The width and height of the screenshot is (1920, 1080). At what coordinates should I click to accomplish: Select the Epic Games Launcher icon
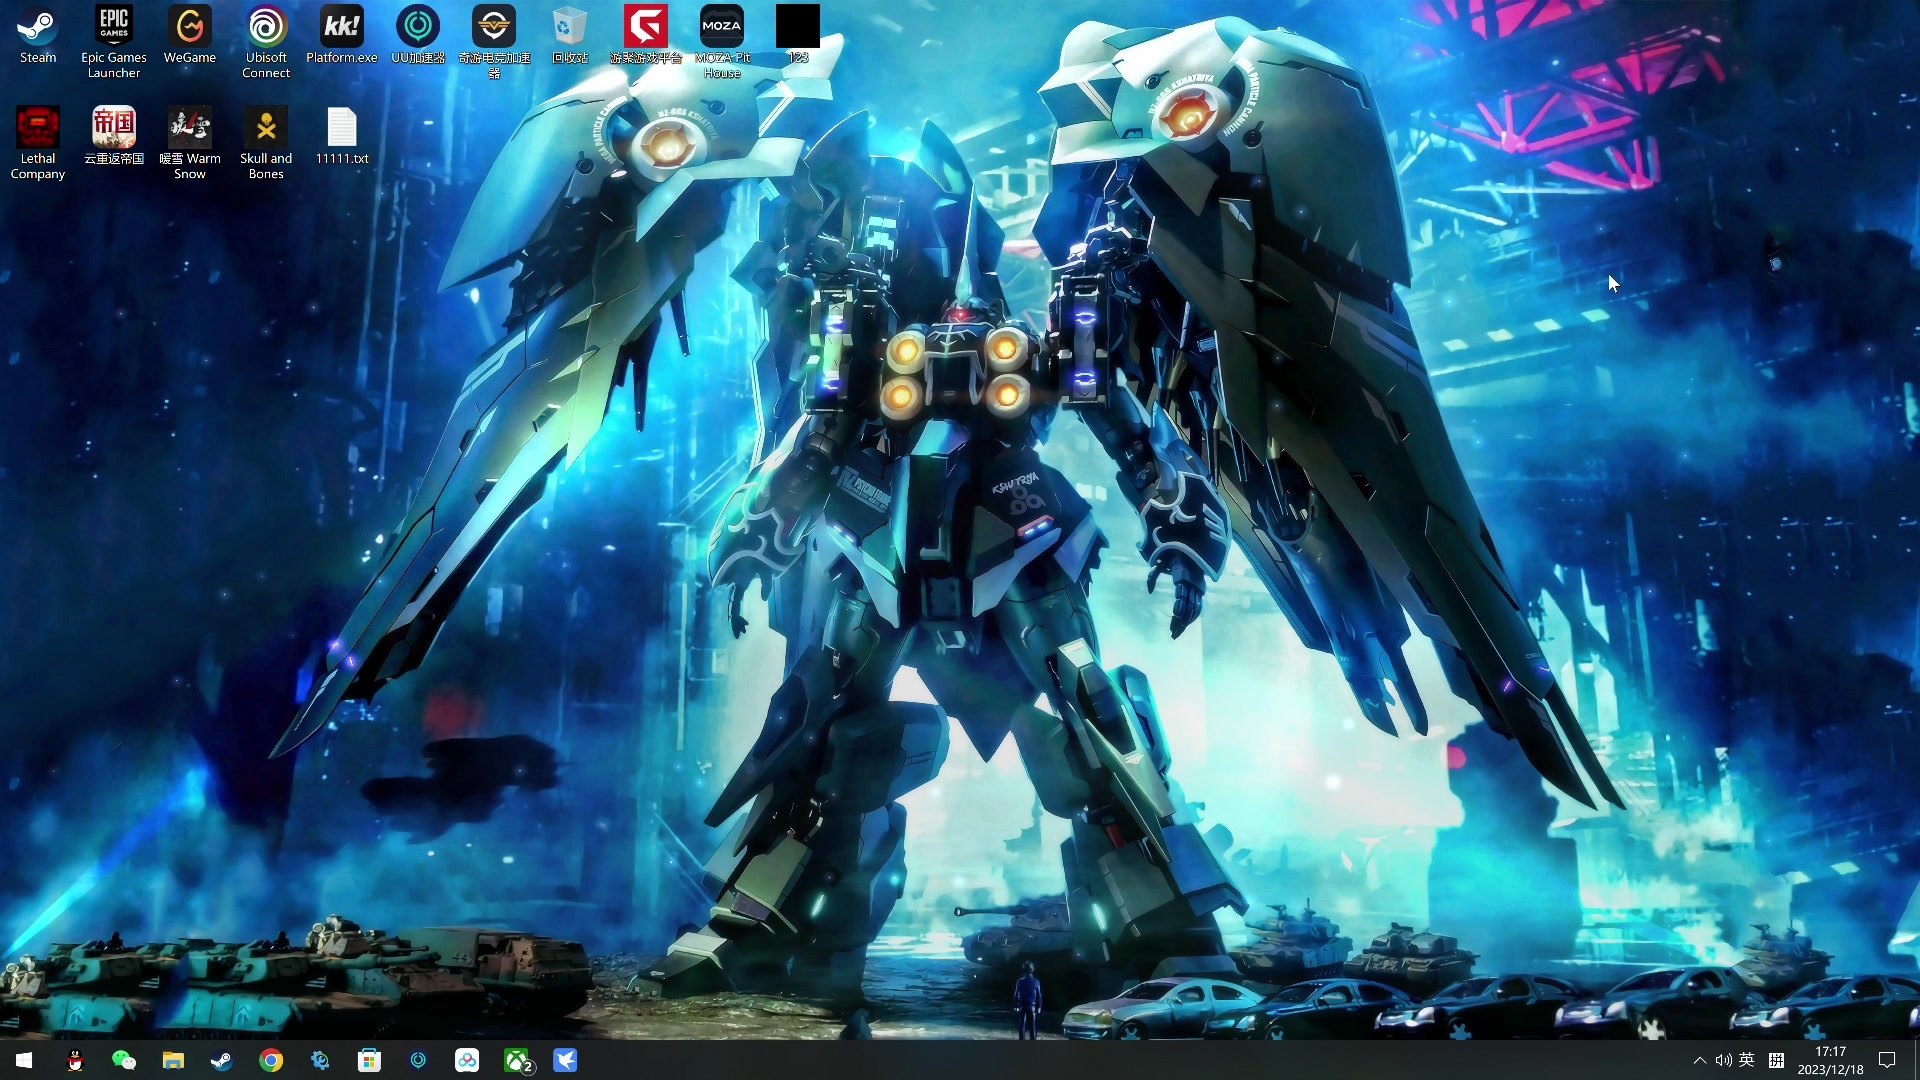(114, 28)
